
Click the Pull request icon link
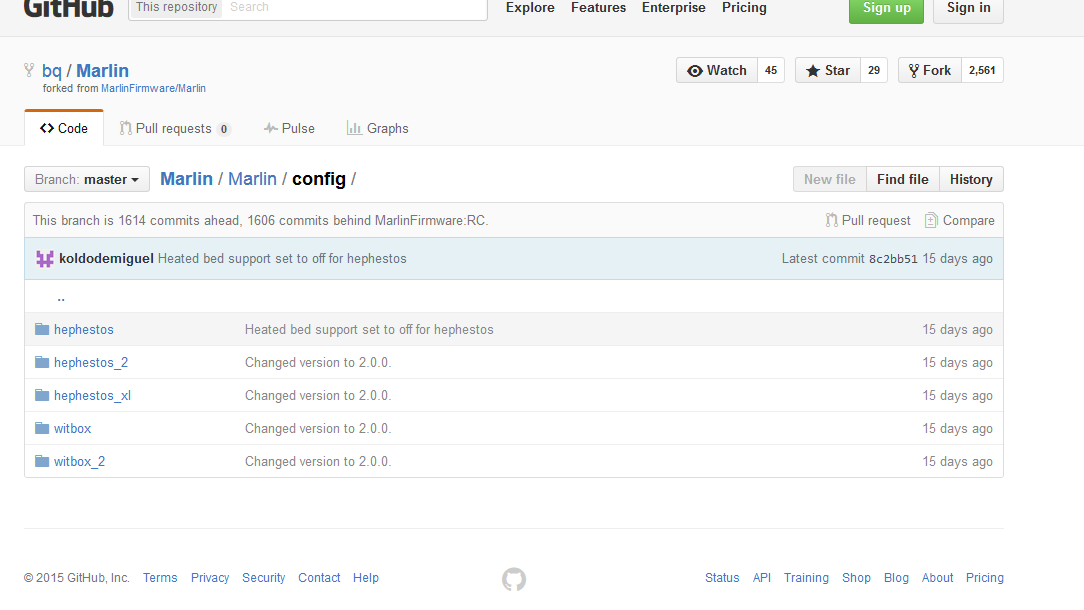(831, 221)
